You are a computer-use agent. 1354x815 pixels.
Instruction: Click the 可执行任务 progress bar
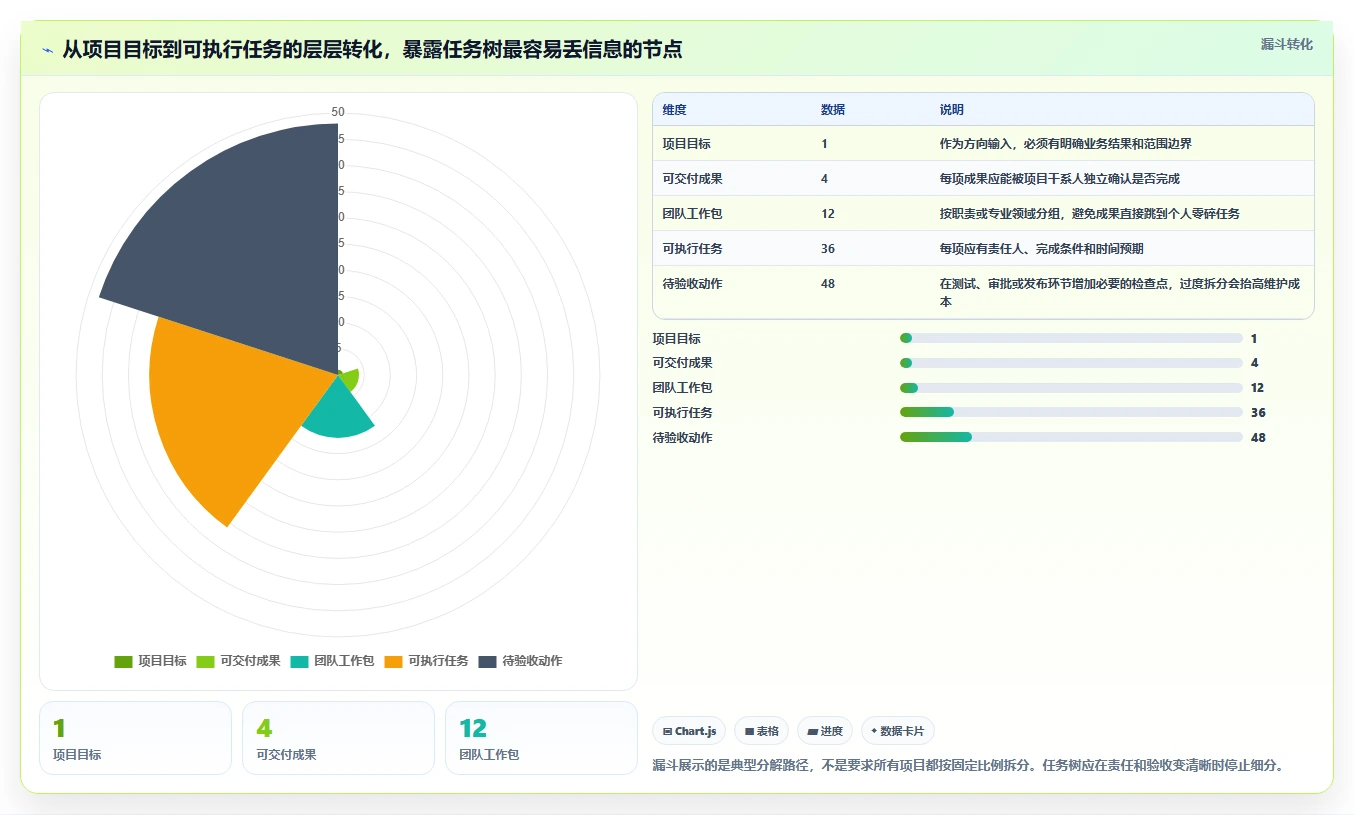pyautogui.click(x=1071, y=412)
